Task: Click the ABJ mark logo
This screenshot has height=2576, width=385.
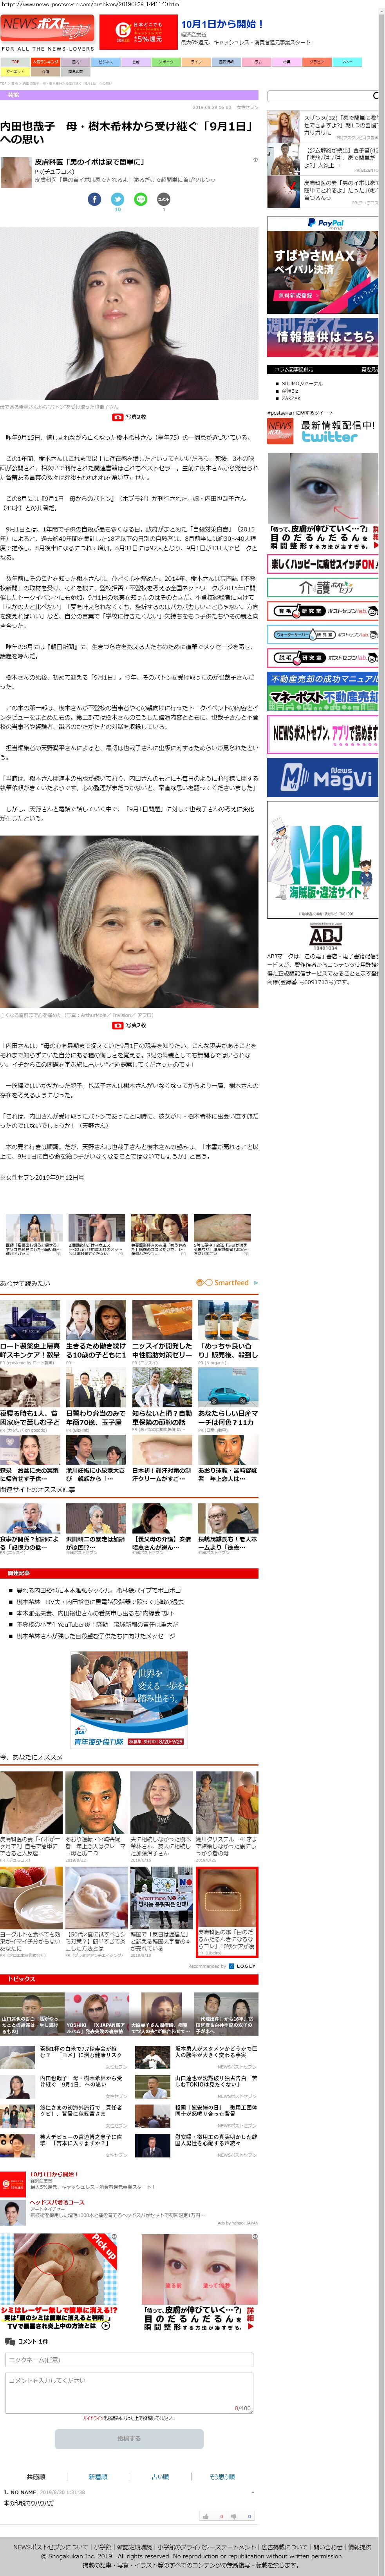Action: [325, 935]
